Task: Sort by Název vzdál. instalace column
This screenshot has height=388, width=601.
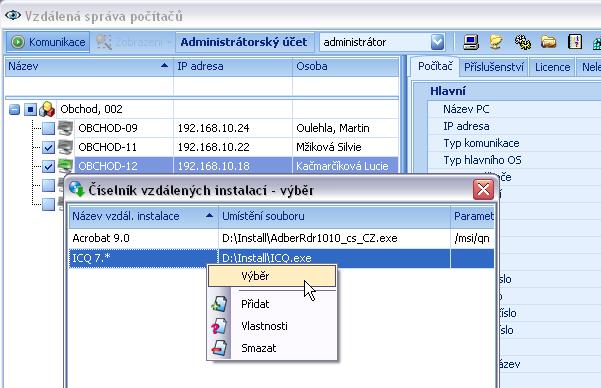Action: 143,216
